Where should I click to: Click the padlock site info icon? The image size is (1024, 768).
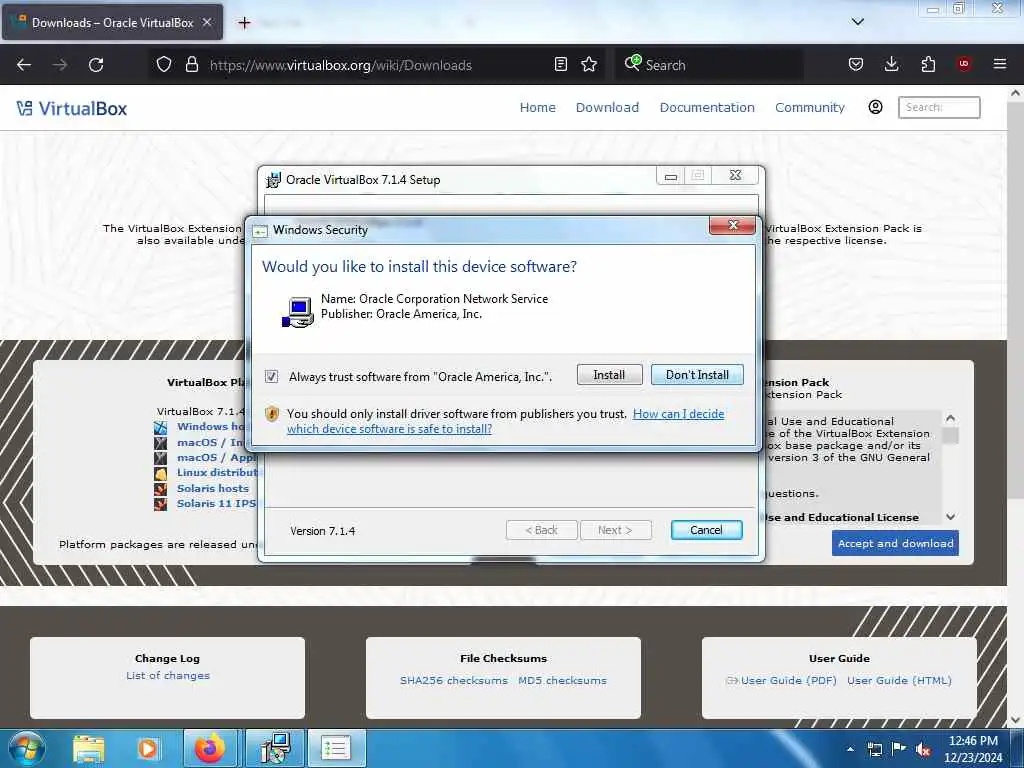(191, 64)
